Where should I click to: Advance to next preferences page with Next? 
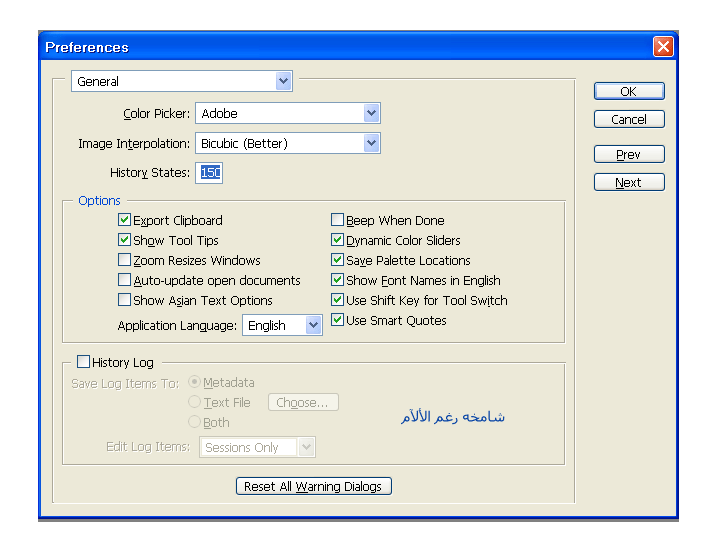coord(628,183)
